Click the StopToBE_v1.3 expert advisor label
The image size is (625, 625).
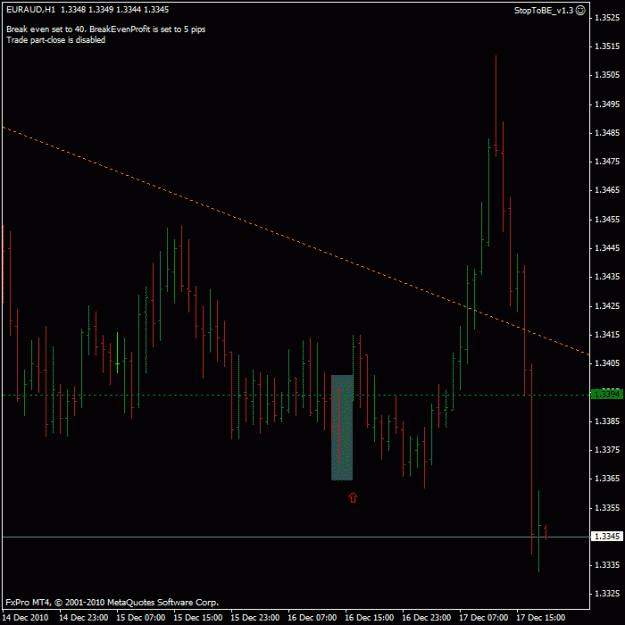[544, 11]
